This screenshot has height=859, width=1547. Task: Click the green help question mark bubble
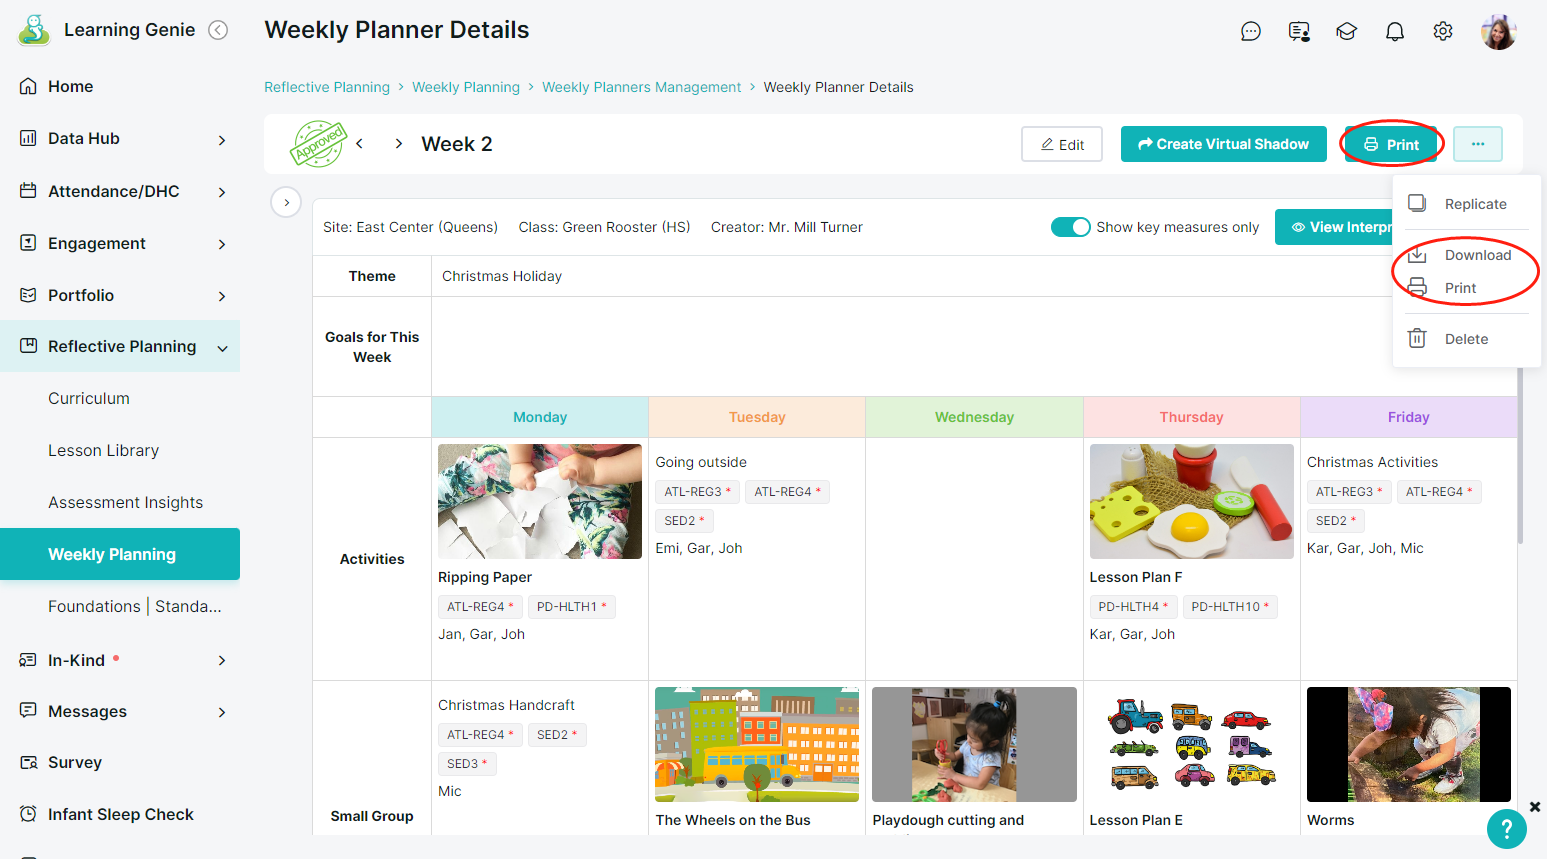pyautogui.click(x=1506, y=829)
